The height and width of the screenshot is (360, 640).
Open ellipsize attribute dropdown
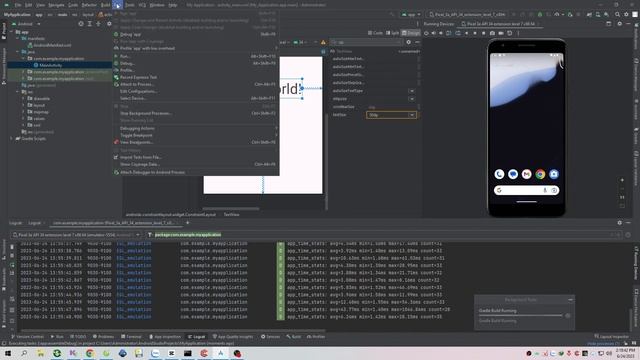(411, 99)
